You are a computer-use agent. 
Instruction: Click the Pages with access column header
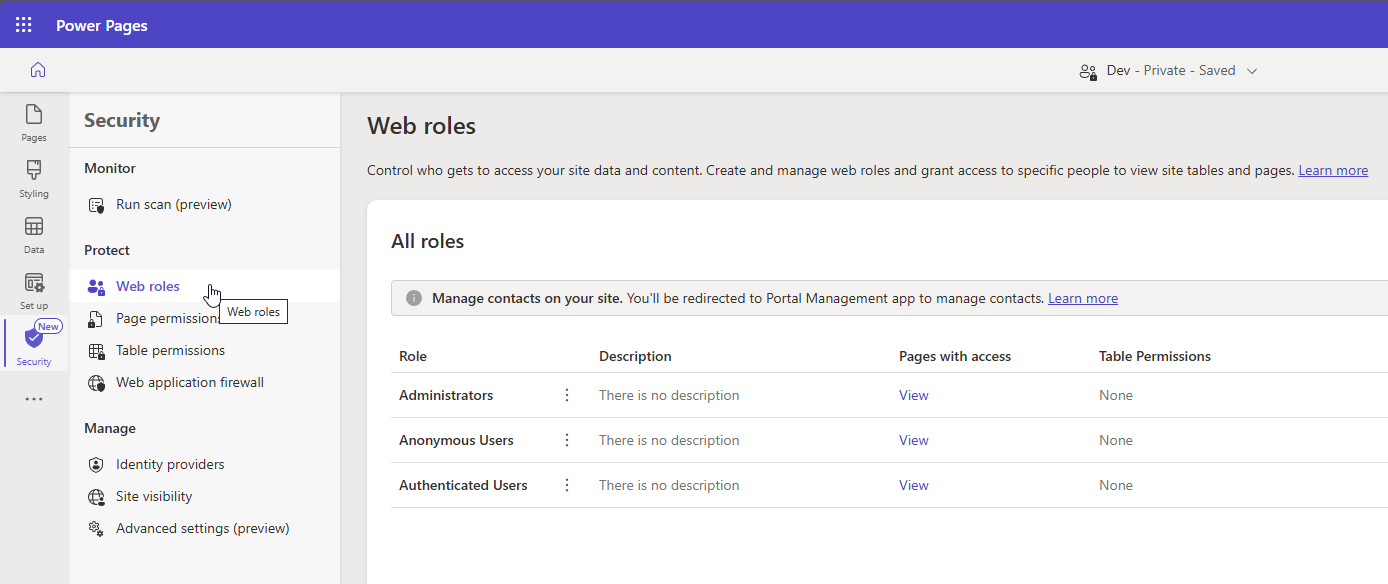(955, 356)
